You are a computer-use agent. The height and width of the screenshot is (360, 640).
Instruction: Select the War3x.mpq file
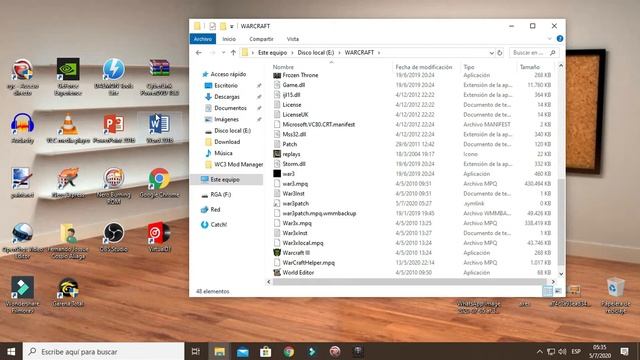tap(297, 223)
